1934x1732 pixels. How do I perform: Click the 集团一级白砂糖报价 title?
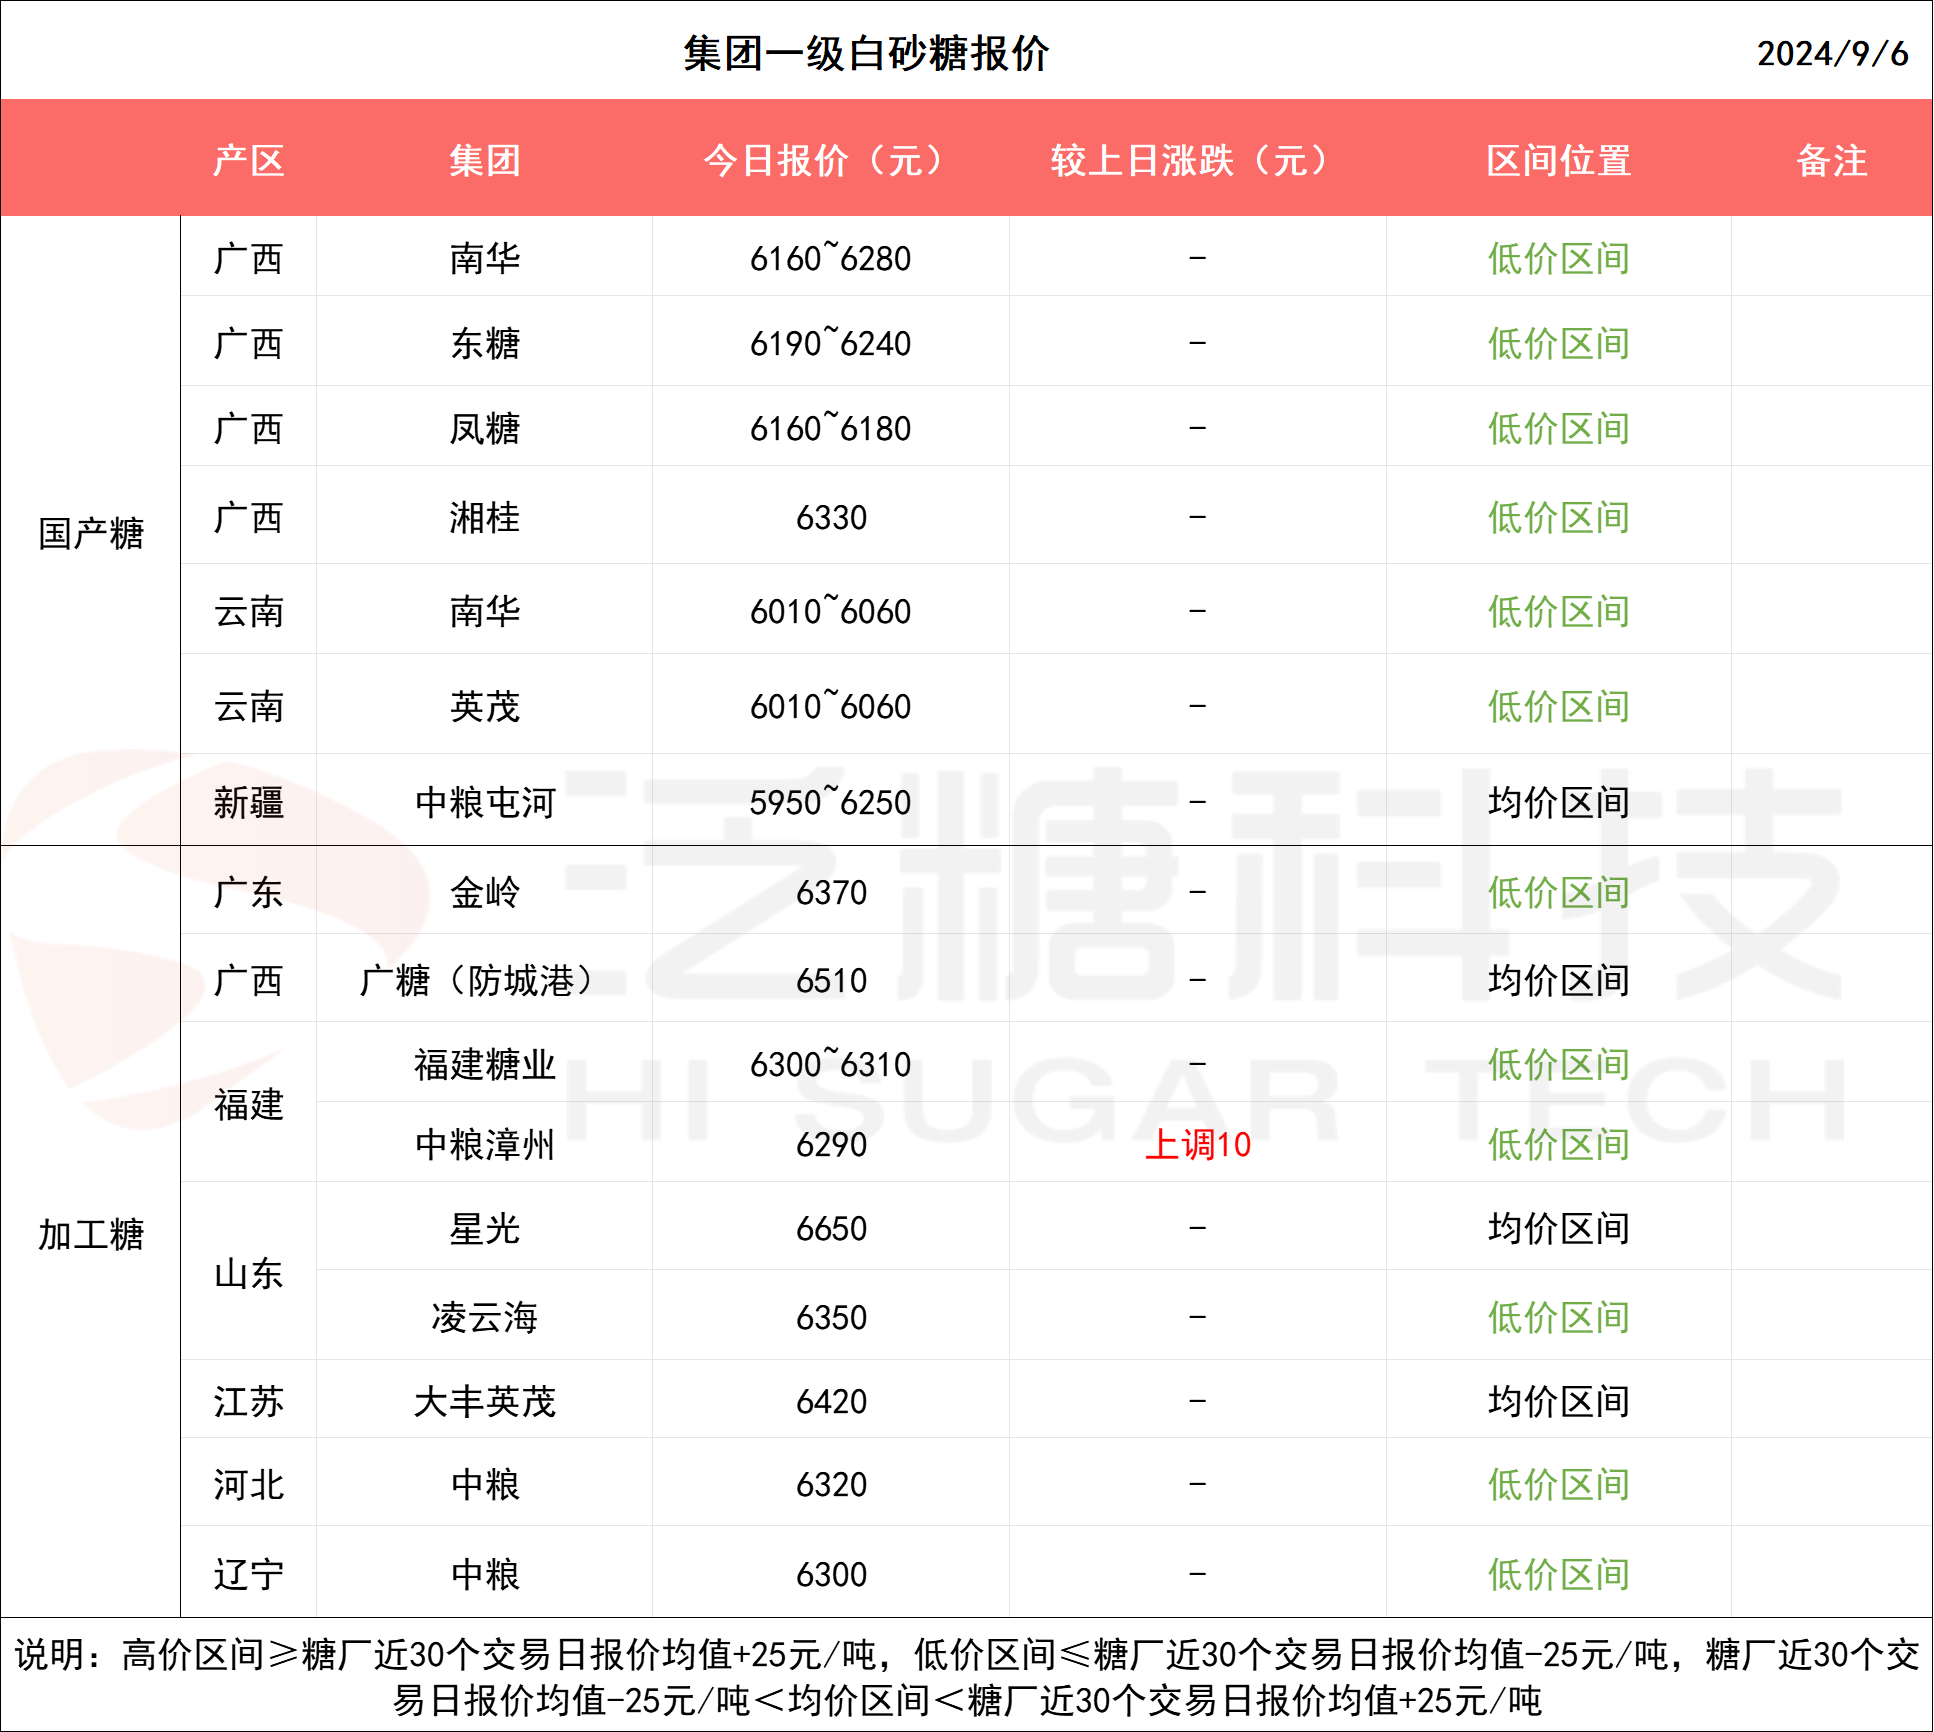coord(865,54)
